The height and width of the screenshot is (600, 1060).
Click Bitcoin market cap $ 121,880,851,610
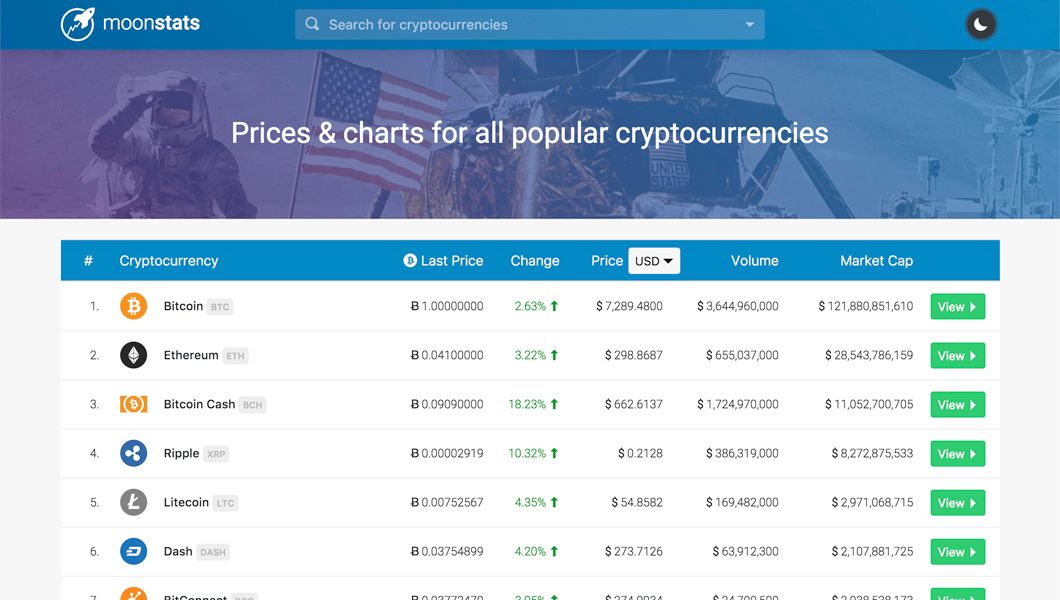[x=865, y=306]
